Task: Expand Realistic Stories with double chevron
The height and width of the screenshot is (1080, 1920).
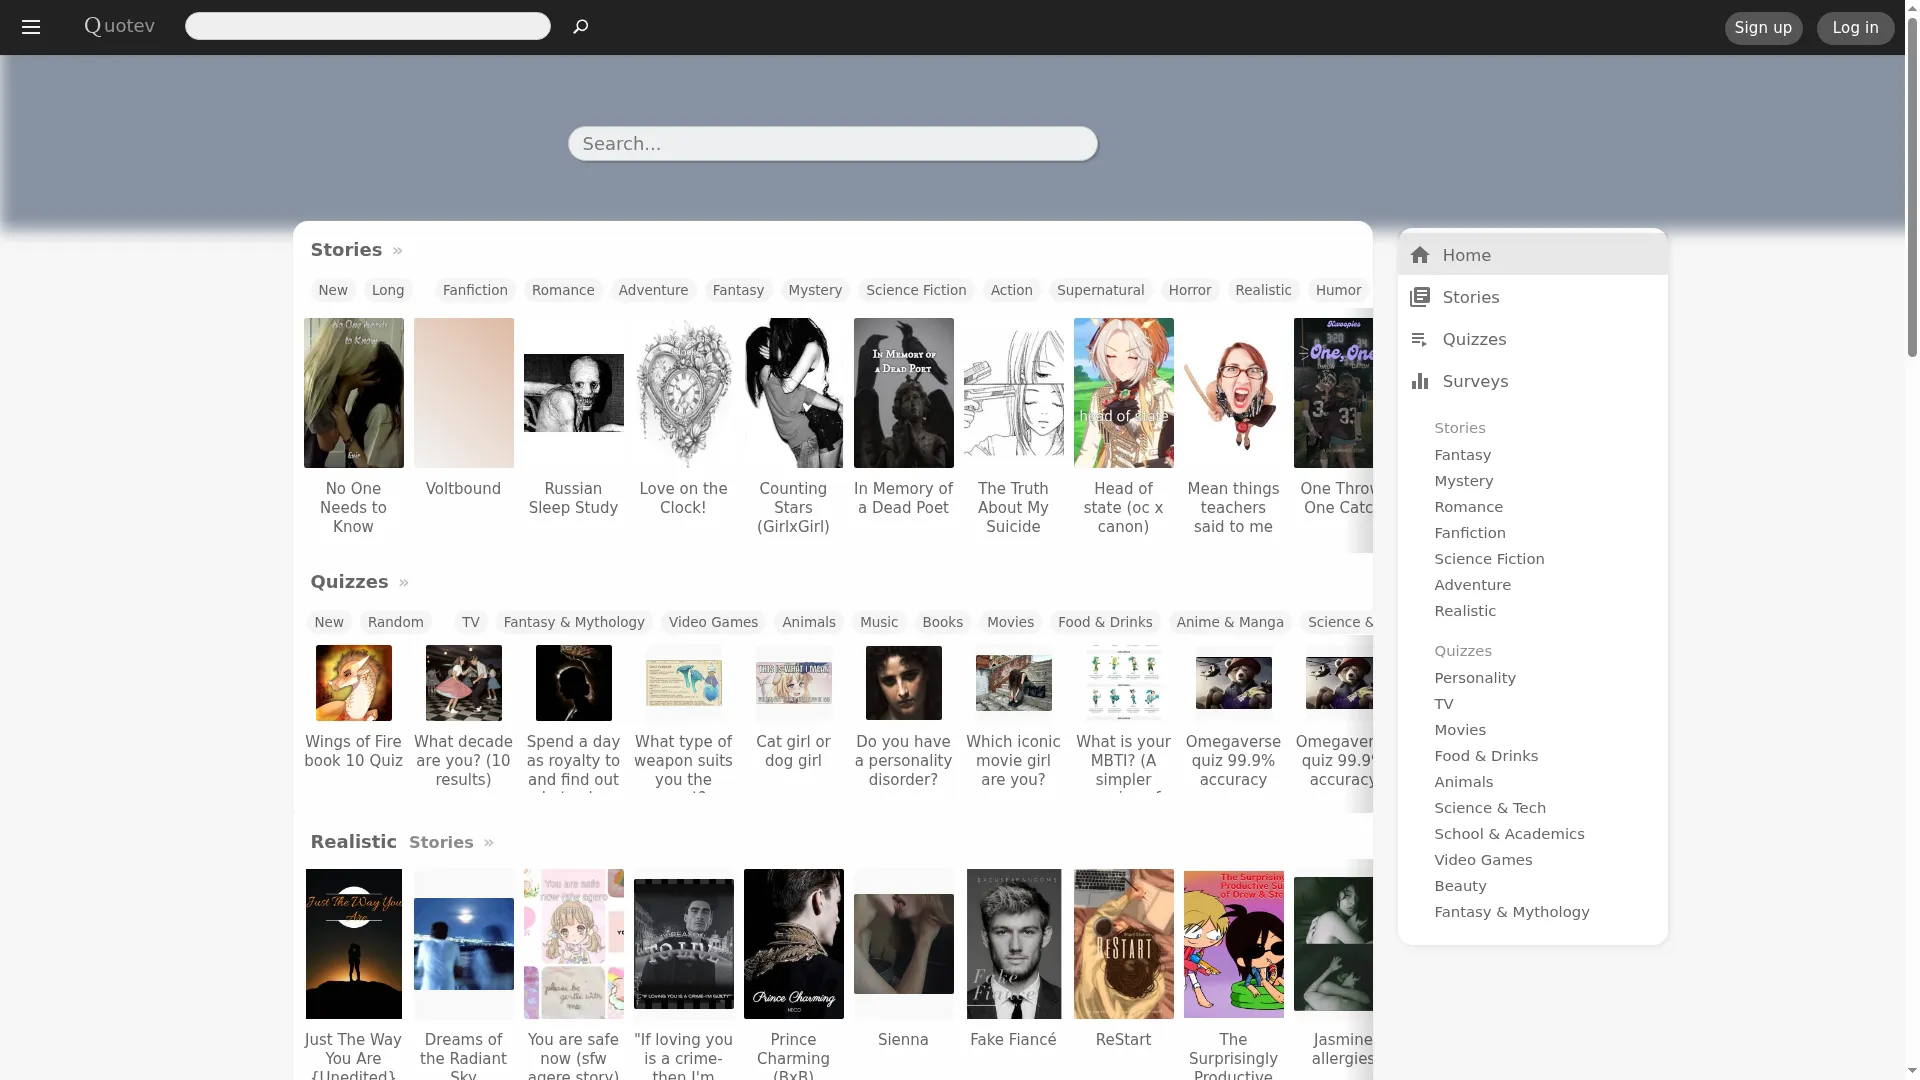Action: (489, 843)
